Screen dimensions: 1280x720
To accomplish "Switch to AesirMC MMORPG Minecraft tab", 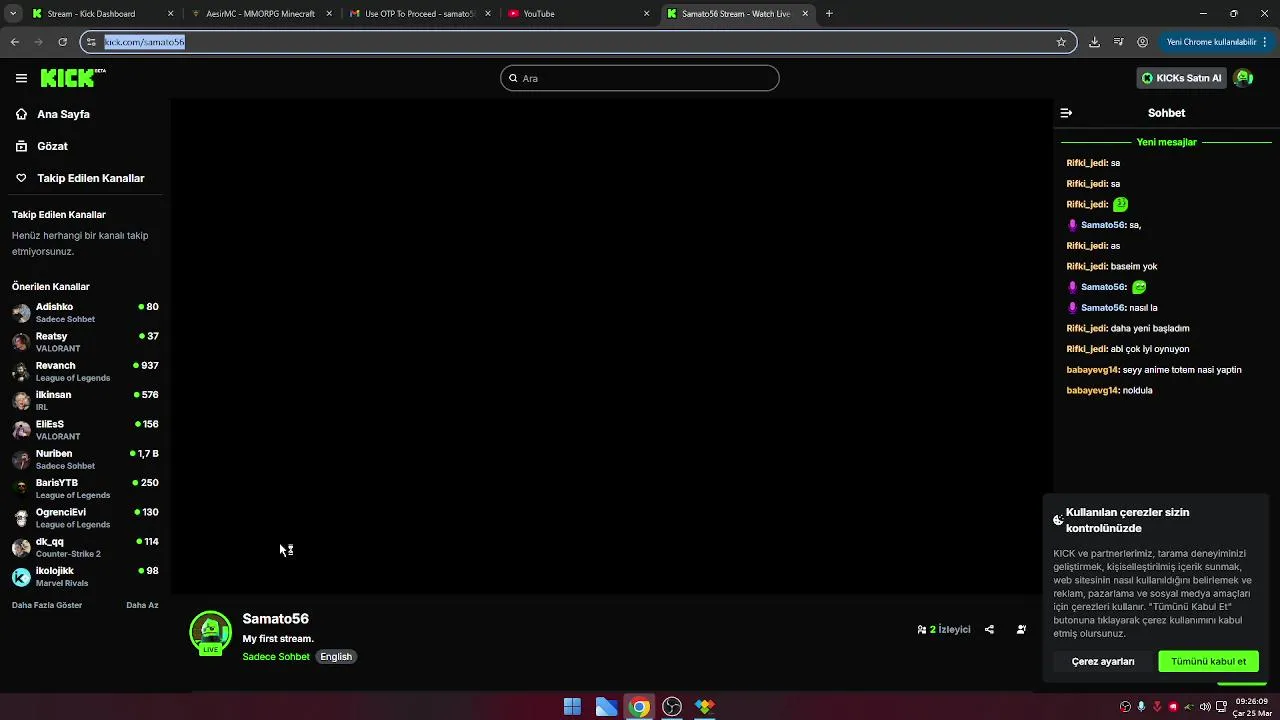I will click(x=260, y=14).
